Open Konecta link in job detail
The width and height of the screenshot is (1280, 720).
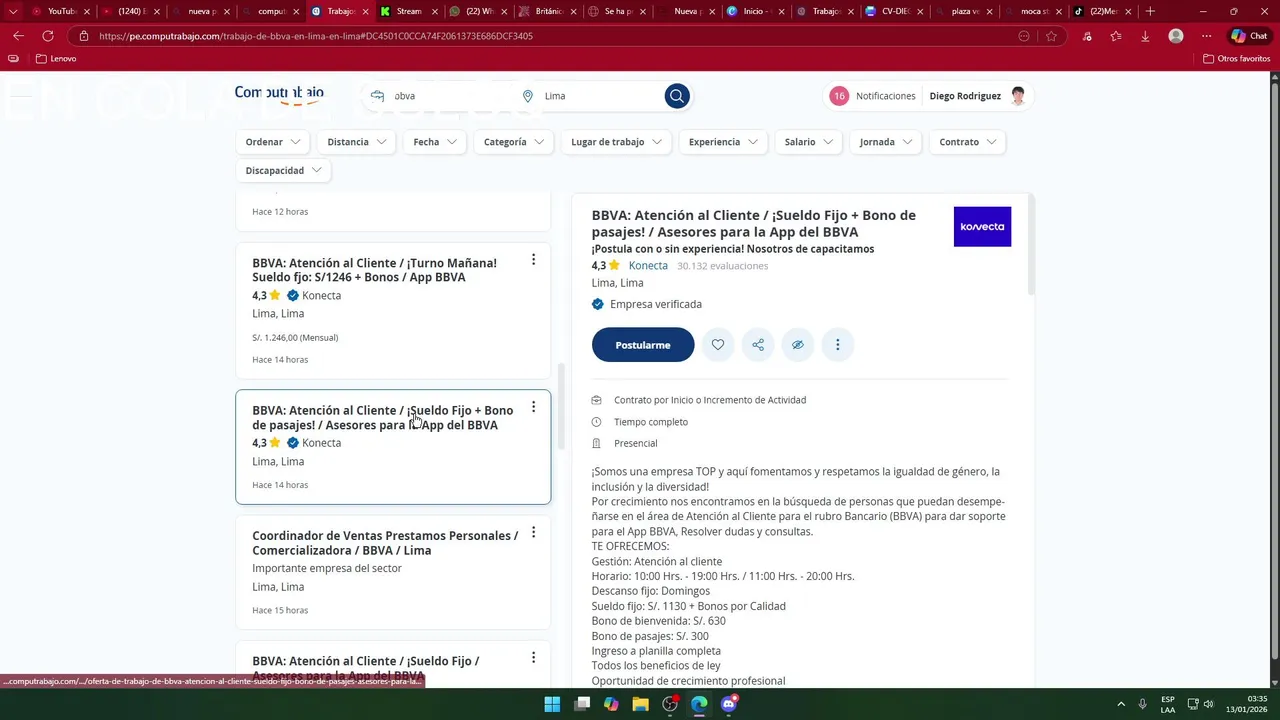coord(648,266)
